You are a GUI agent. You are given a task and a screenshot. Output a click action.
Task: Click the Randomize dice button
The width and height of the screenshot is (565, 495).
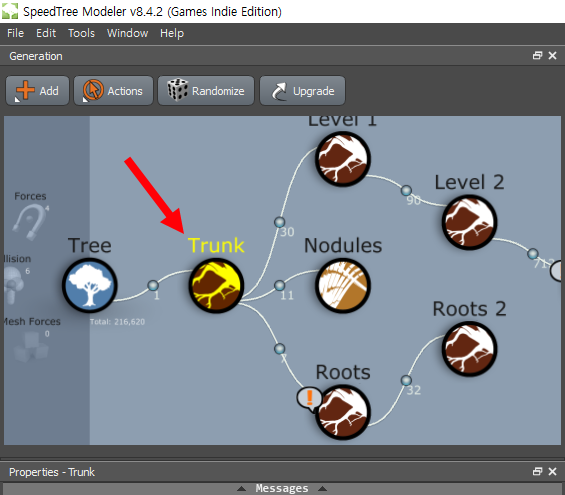206,90
